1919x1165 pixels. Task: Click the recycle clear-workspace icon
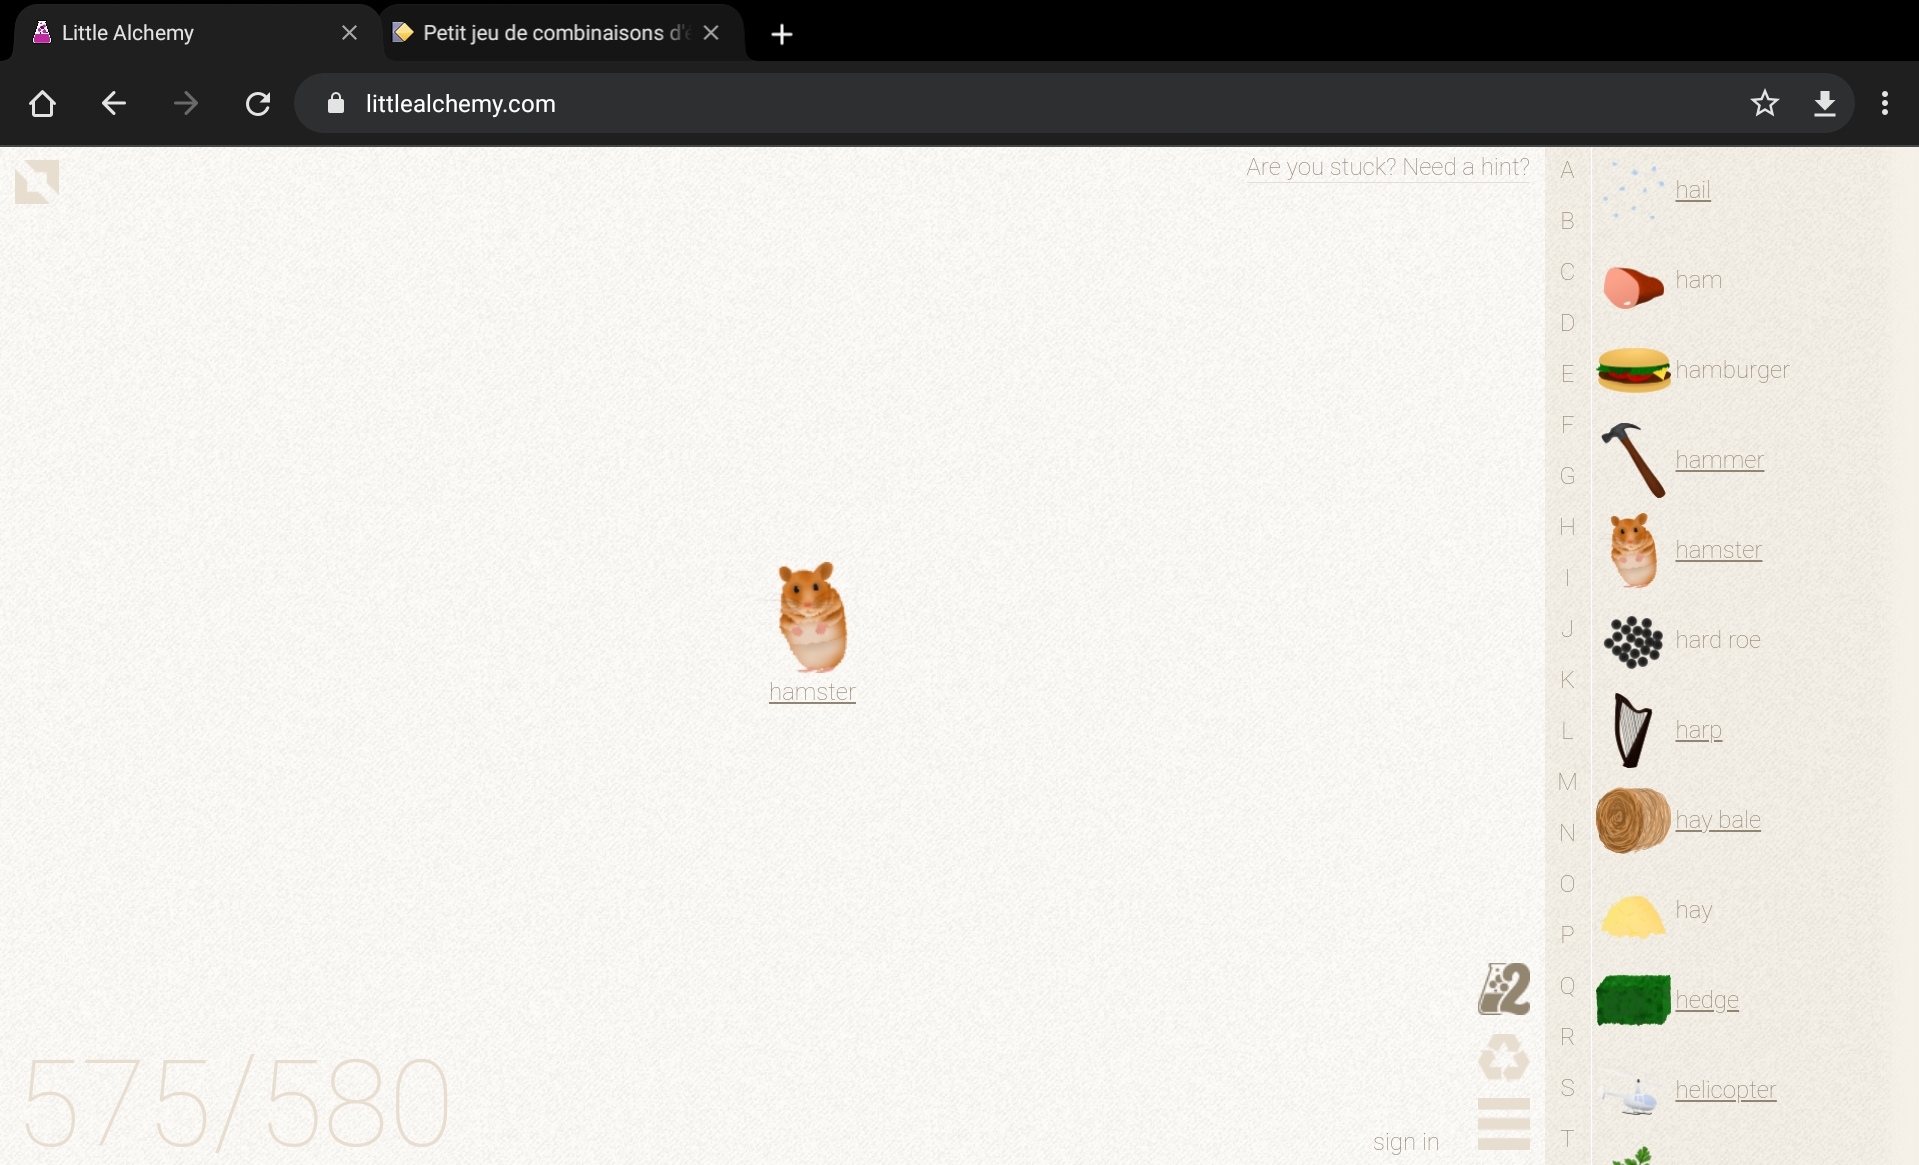point(1504,1056)
